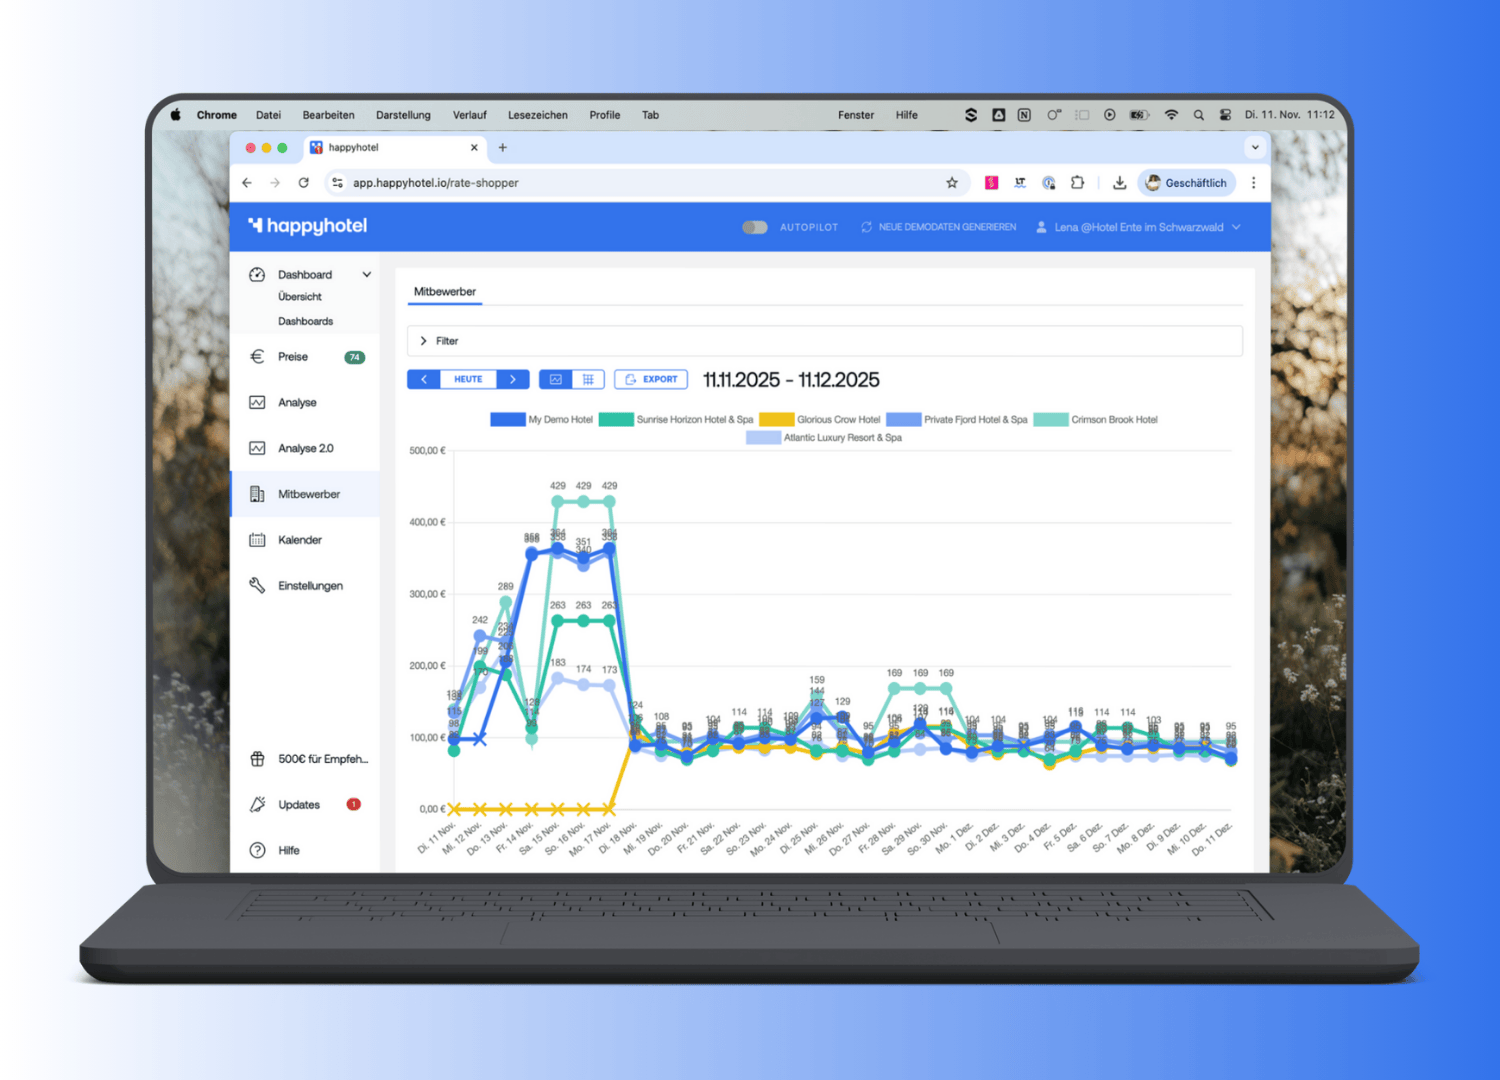This screenshot has width=1500, height=1080.
Task: Open the Apple menu
Action: click(x=176, y=115)
